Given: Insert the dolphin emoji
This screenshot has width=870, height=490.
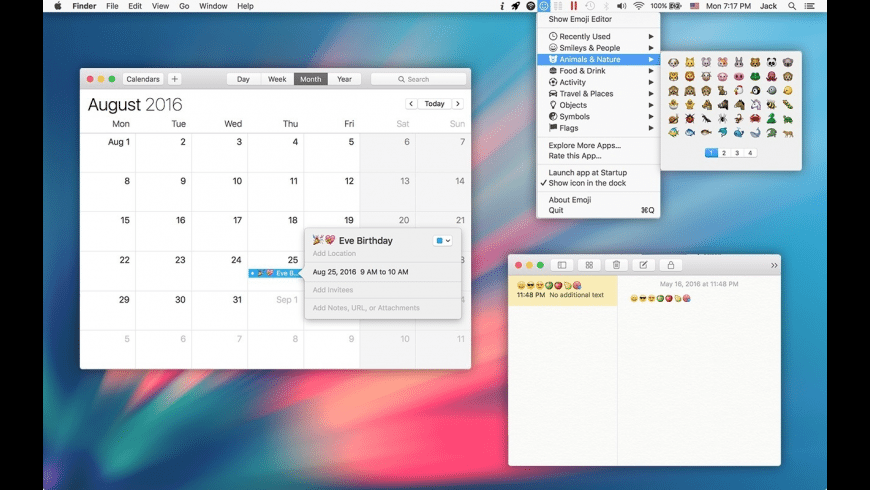Looking at the screenshot, I should (x=722, y=133).
